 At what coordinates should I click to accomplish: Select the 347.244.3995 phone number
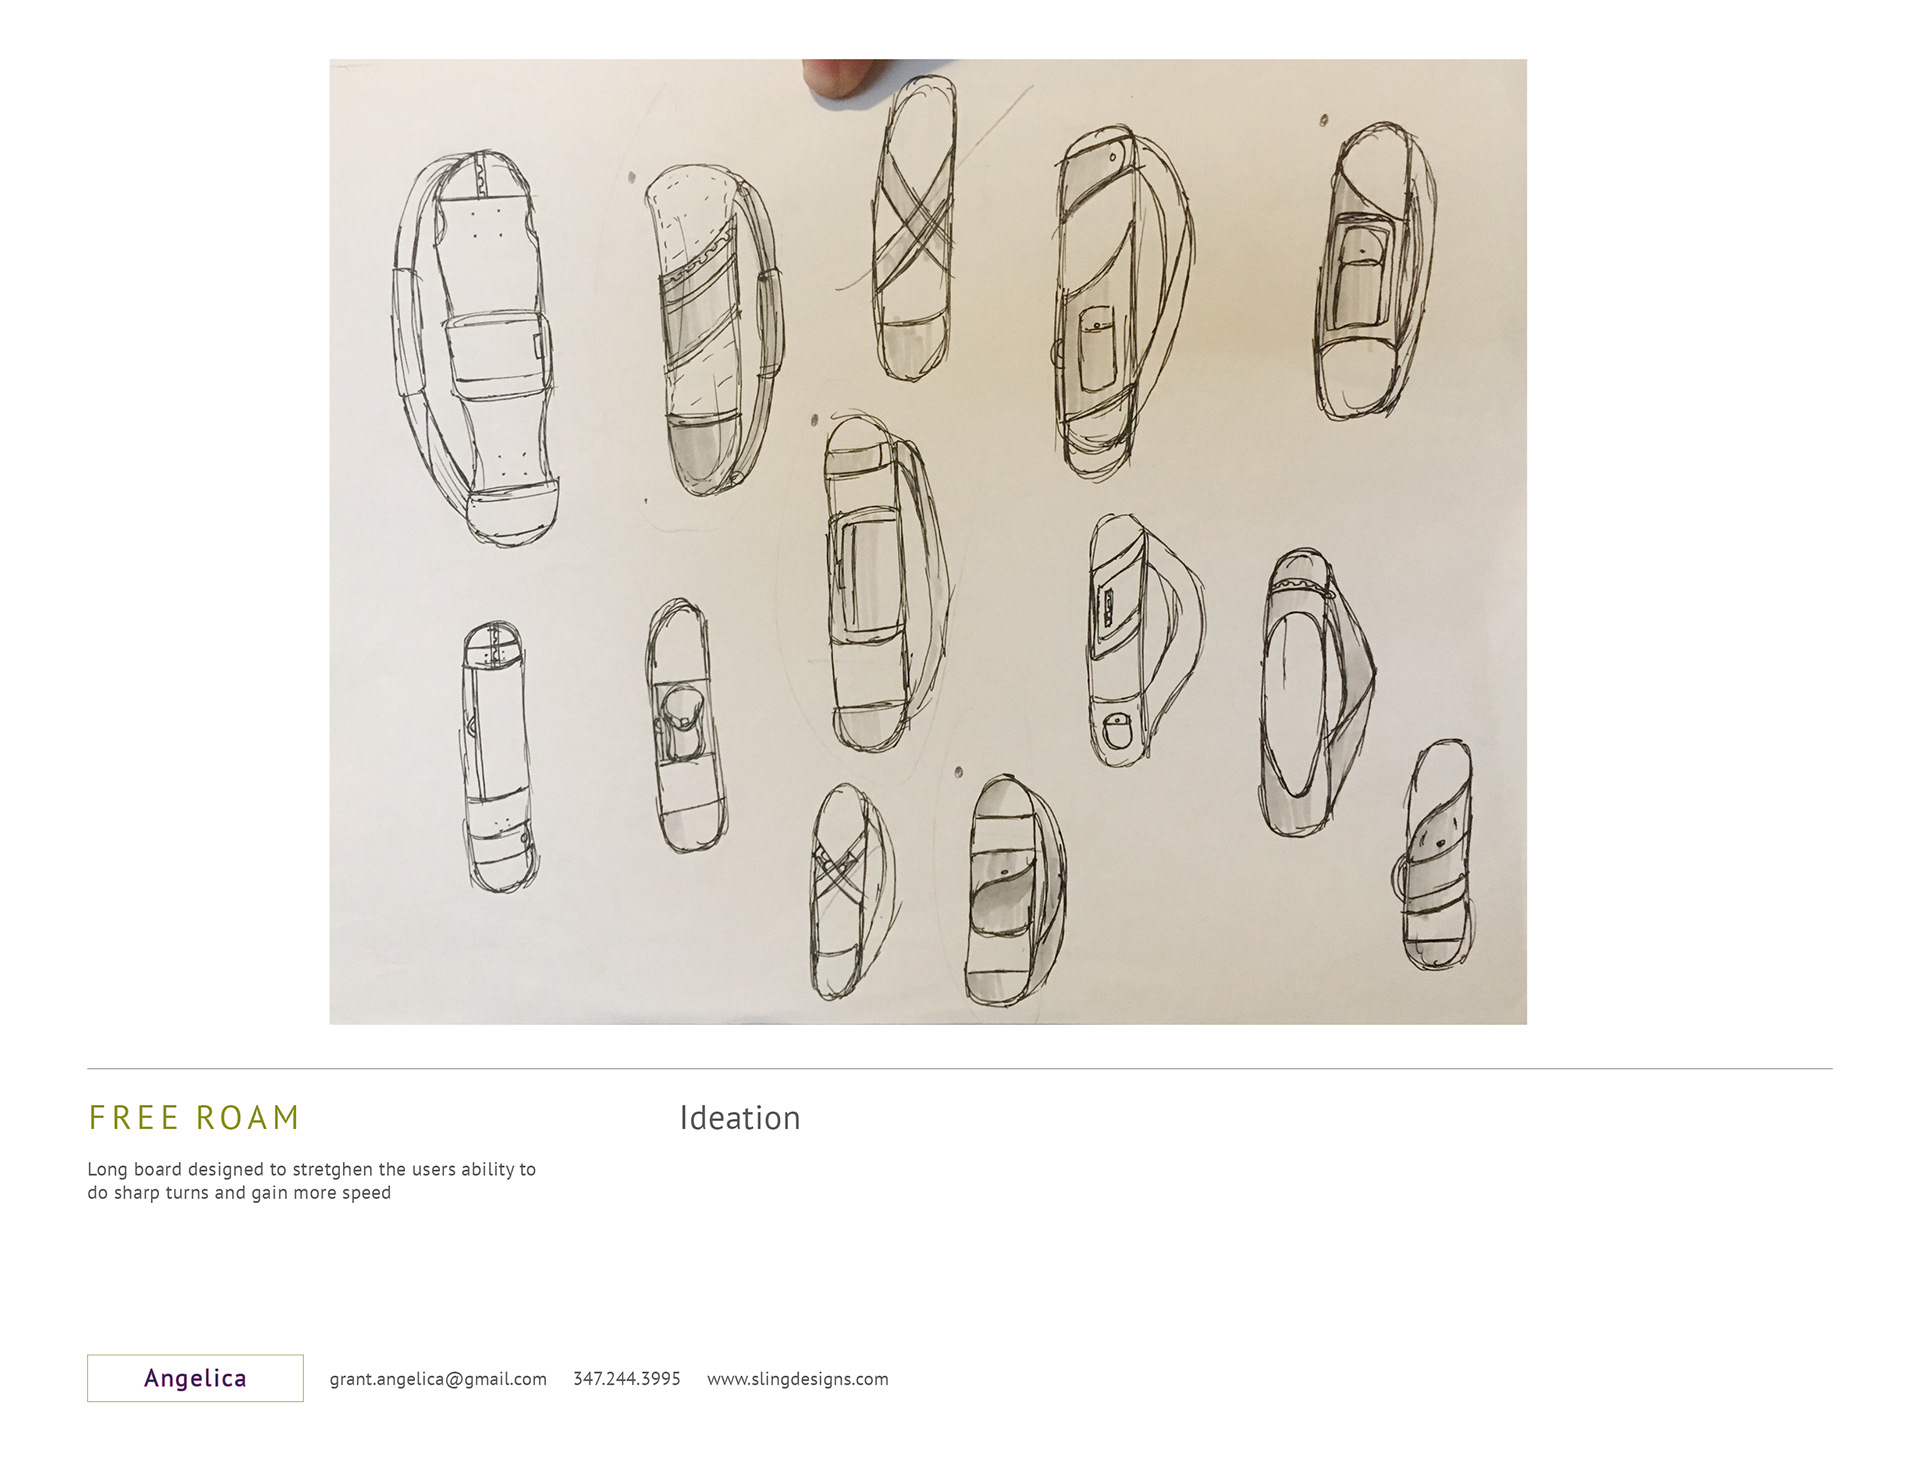[x=626, y=1379]
